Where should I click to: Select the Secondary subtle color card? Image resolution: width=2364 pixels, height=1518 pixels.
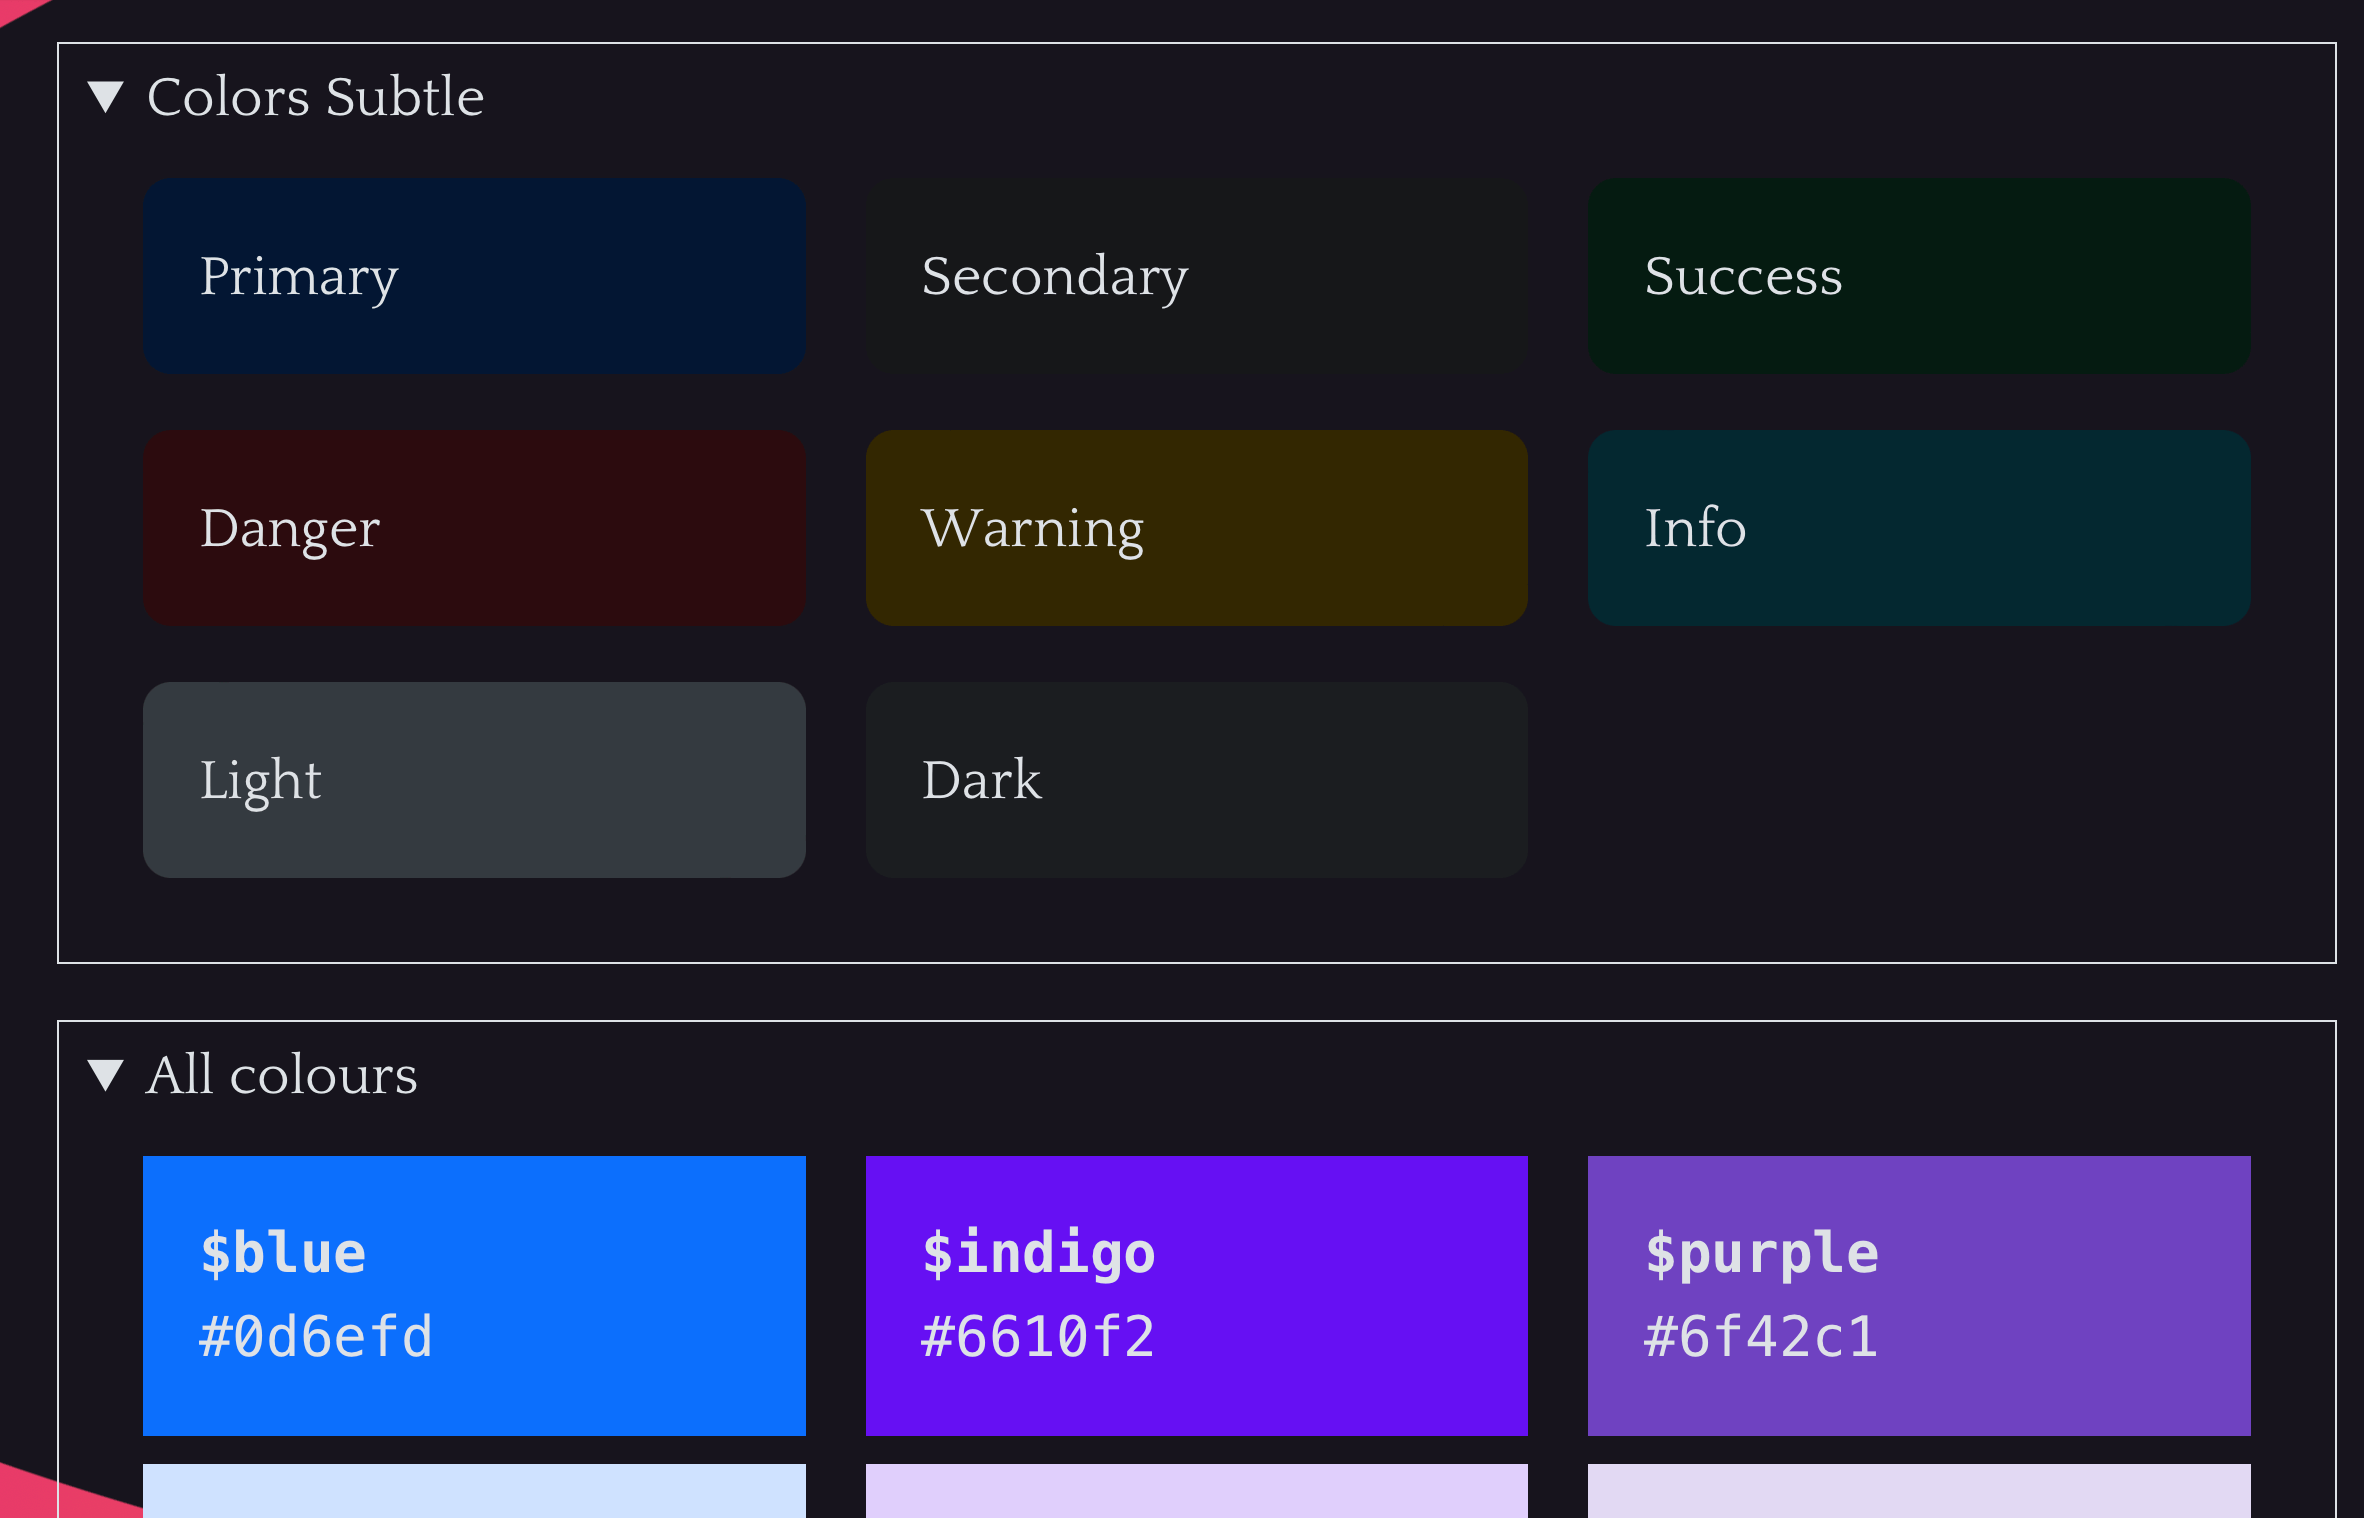1196,276
